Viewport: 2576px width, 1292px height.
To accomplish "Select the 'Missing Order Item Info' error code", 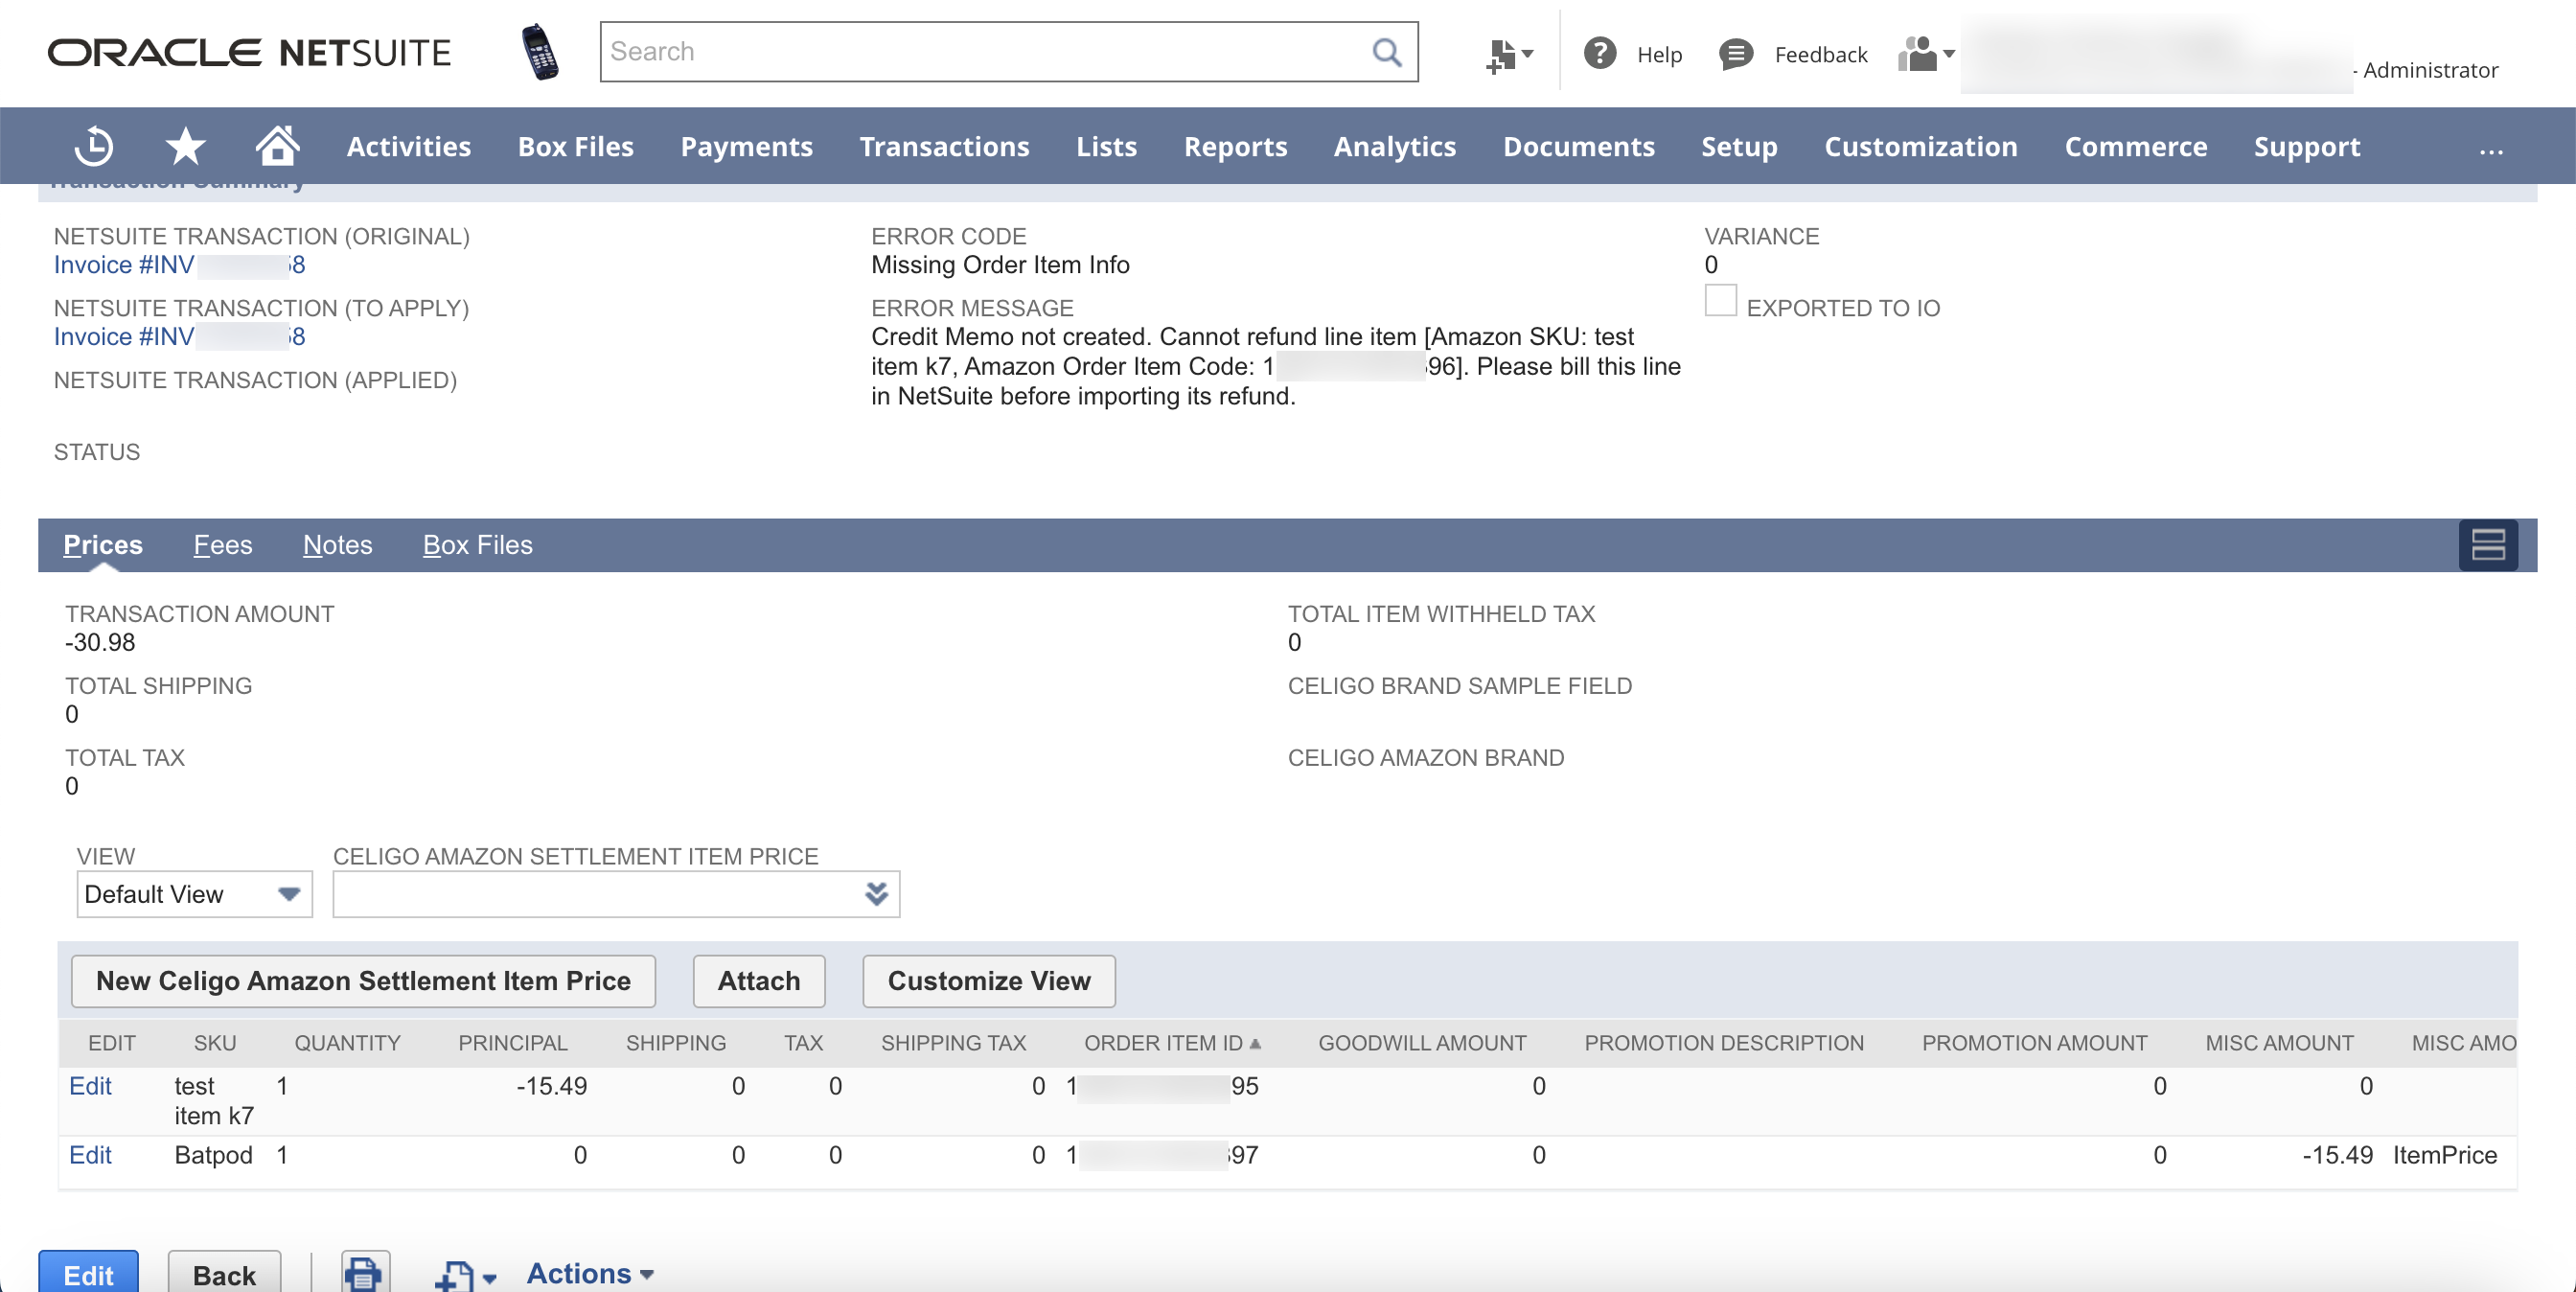I will click(1000, 265).
